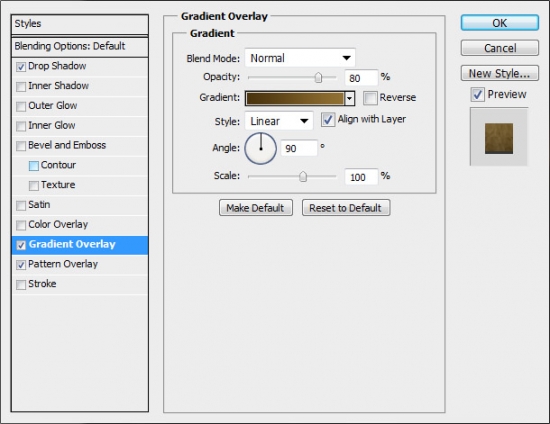Toggle the Drop Shadow checkbox
The width and height of the screenshot is (550, 424).
point(21,67)
